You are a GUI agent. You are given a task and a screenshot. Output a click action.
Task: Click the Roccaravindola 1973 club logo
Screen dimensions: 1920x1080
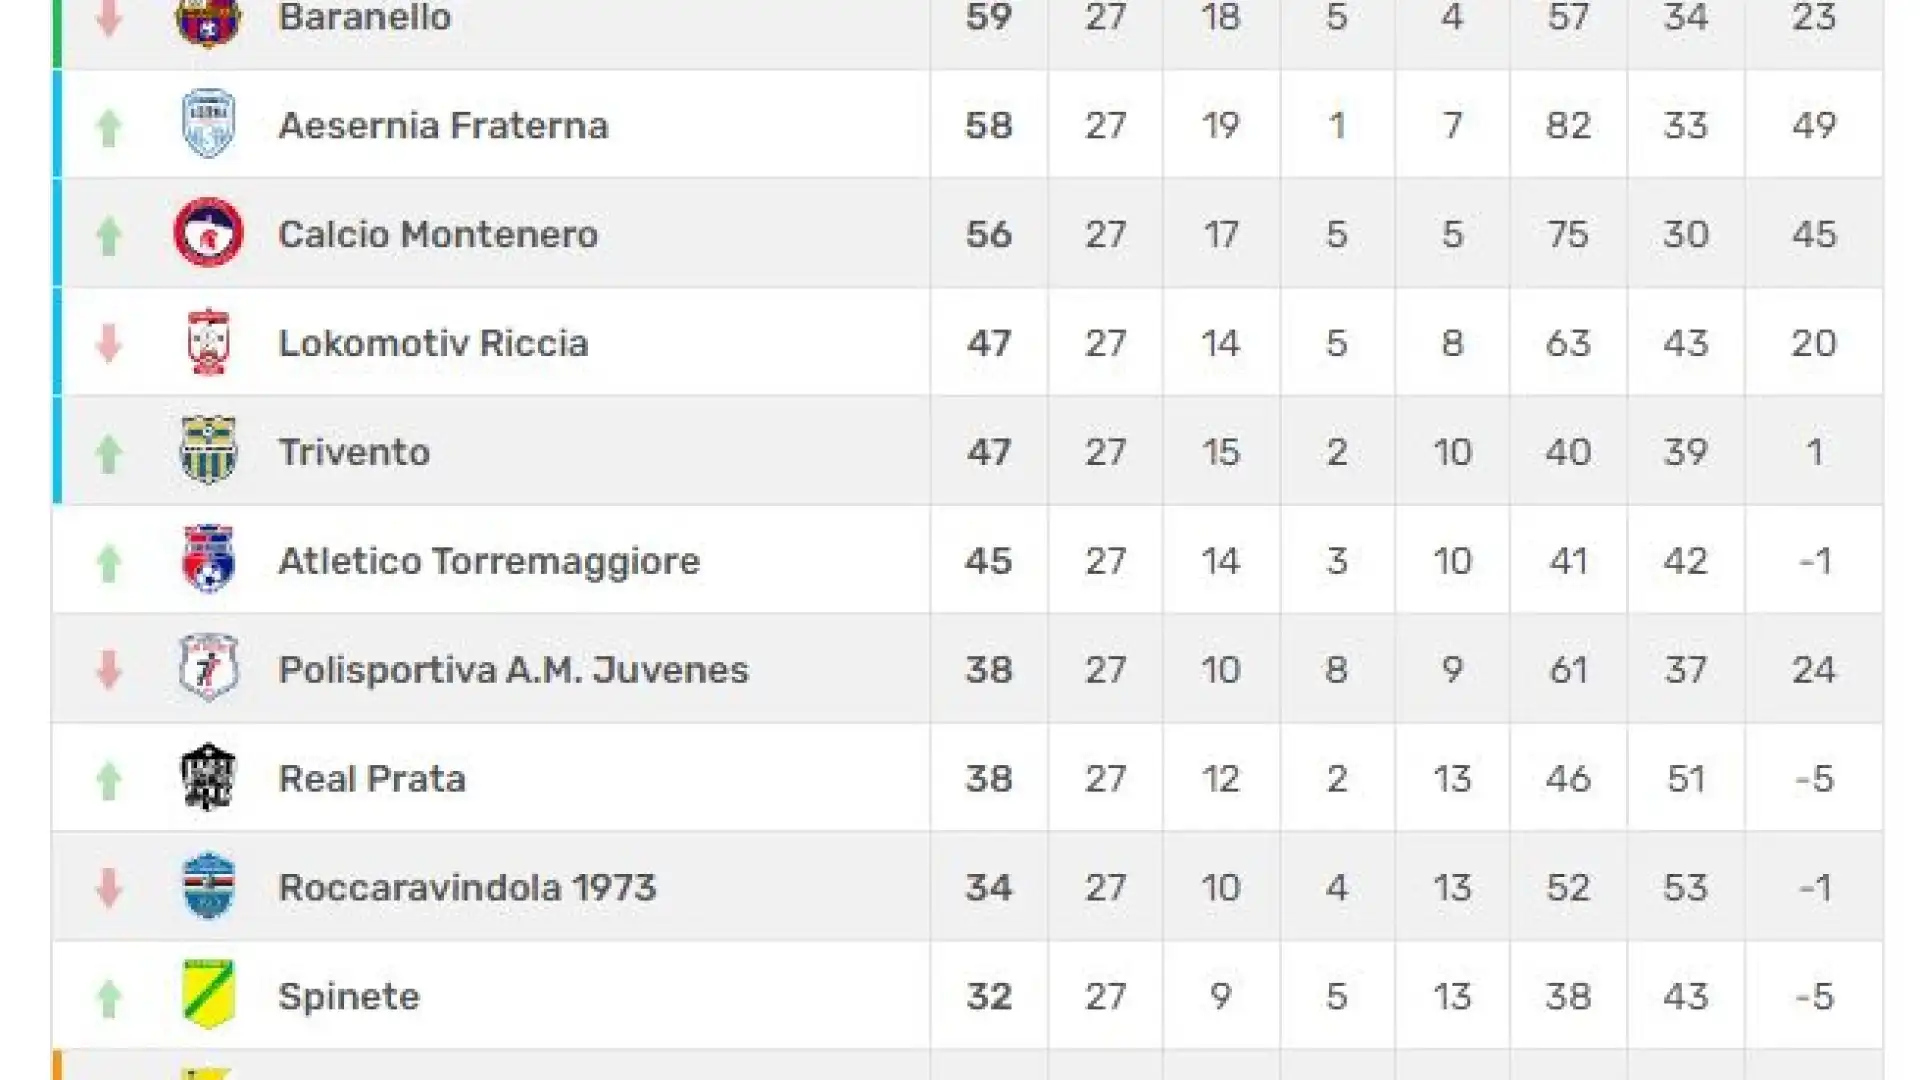(208, 886)
